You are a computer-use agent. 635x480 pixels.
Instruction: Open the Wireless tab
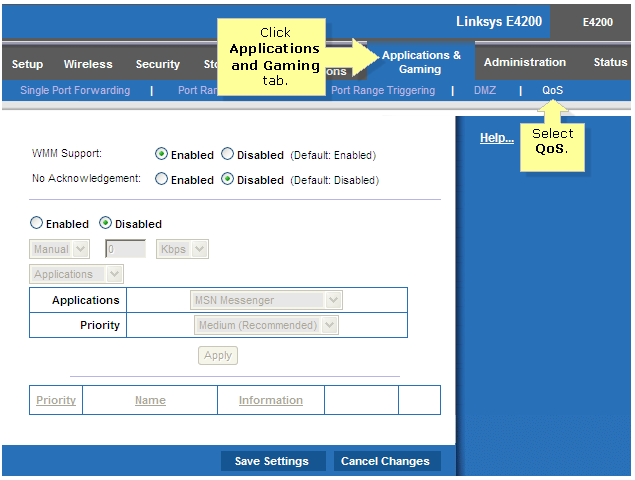click(x=88, y=64)
